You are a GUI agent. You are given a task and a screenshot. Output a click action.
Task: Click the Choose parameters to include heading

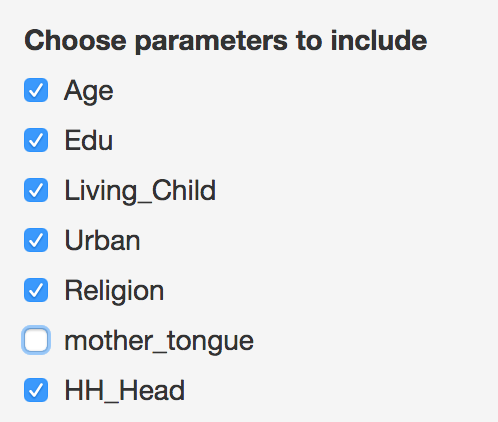(226, 41)
